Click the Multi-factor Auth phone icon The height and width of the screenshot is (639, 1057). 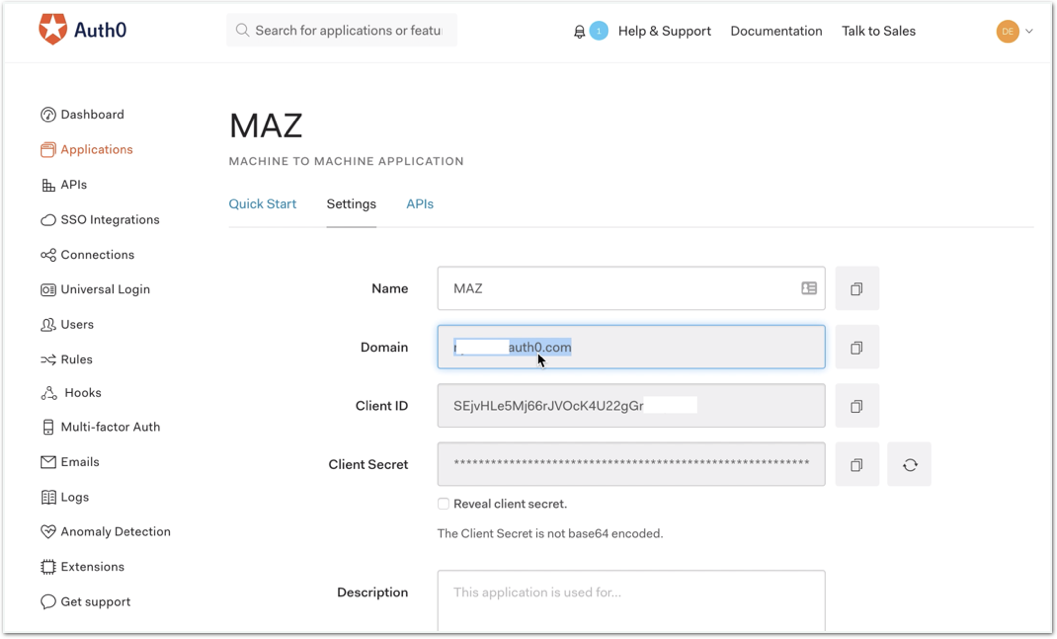(48, 427)
